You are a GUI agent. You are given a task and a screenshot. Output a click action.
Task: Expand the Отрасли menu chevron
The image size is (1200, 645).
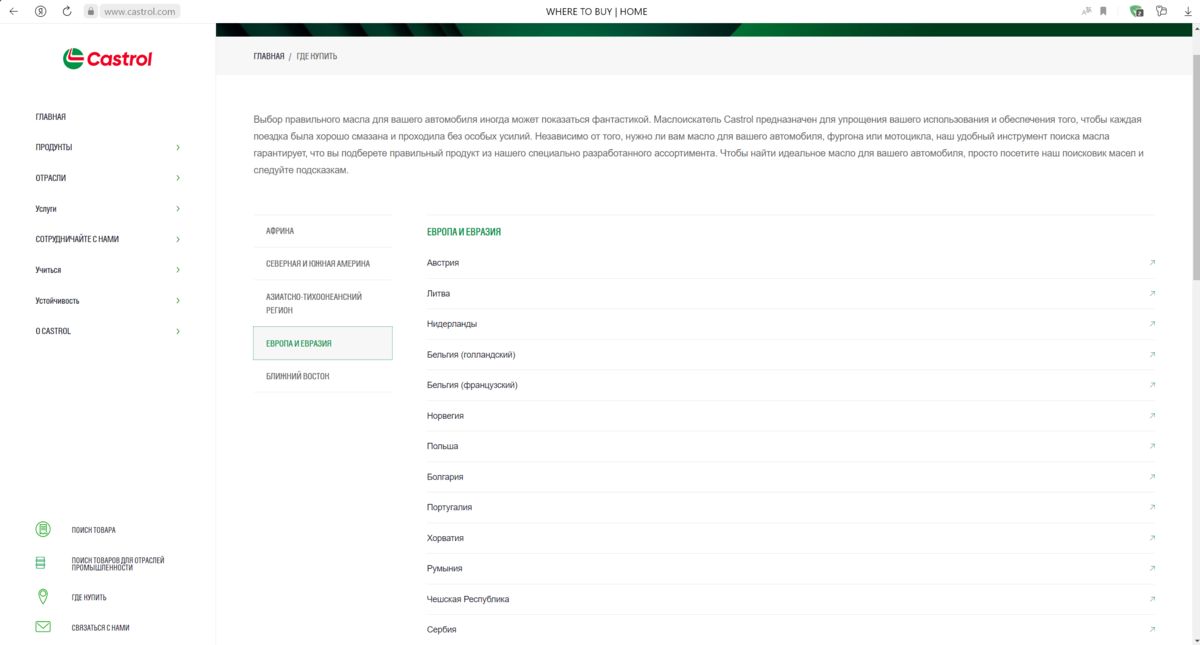pos(178,178)
